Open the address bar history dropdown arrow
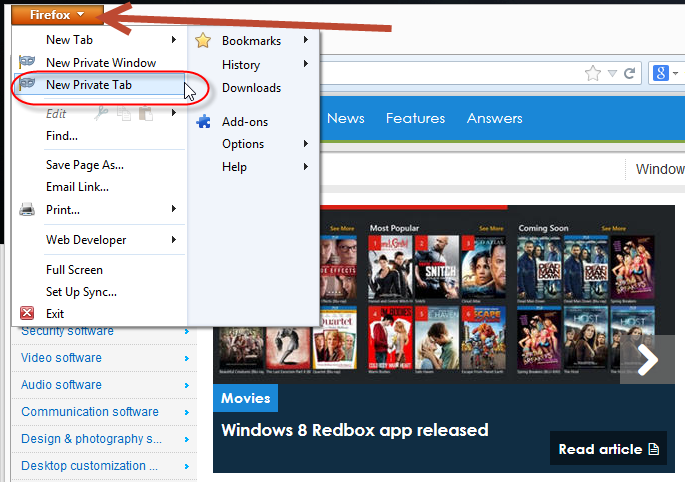The width and height of the screenshot is (685, 482). (612, 73)
